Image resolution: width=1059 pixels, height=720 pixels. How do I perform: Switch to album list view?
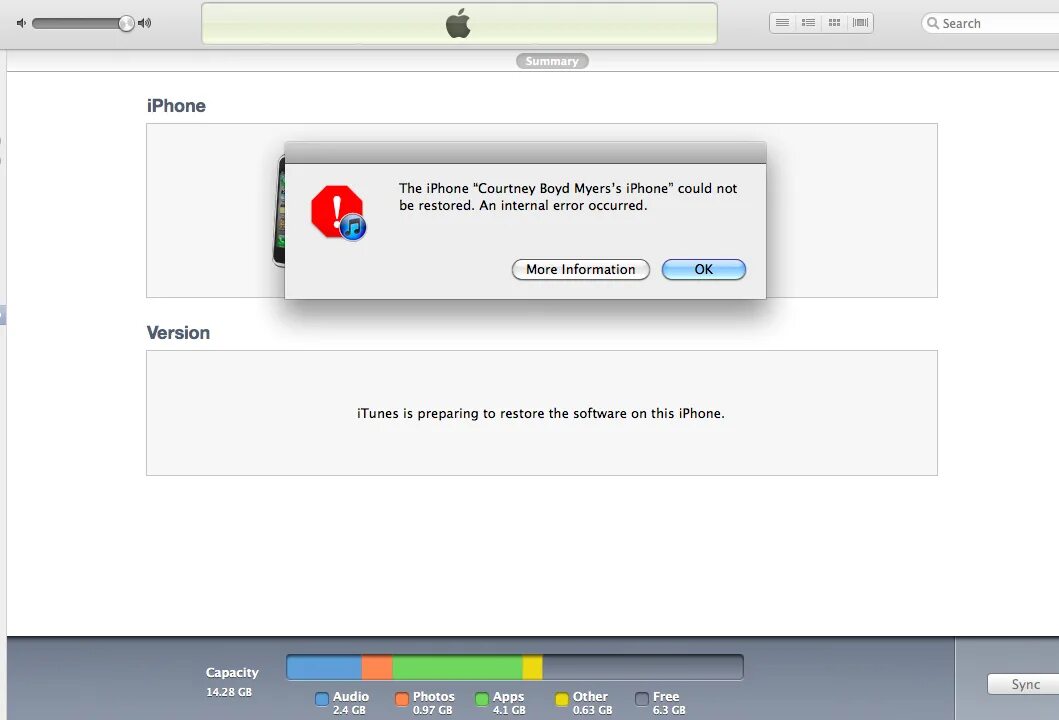[808, 22]
